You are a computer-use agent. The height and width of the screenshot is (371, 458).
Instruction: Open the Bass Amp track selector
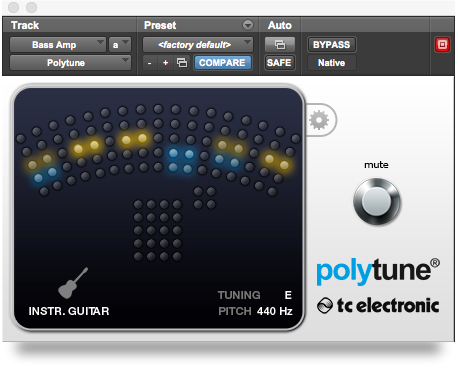(57, 45)
